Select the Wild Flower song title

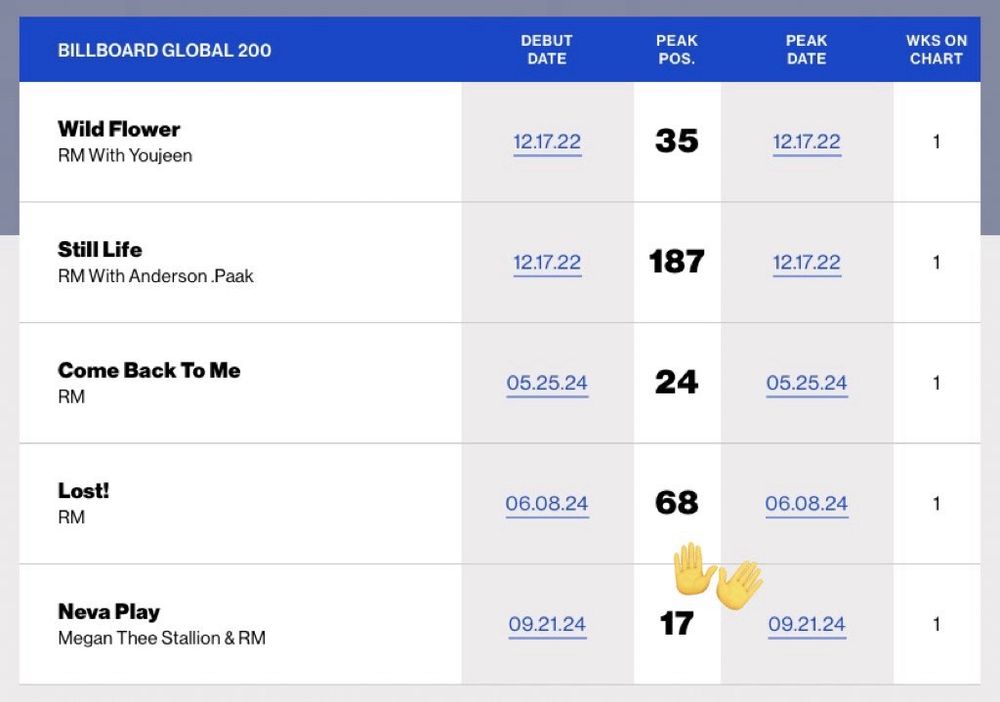point(119,129)
